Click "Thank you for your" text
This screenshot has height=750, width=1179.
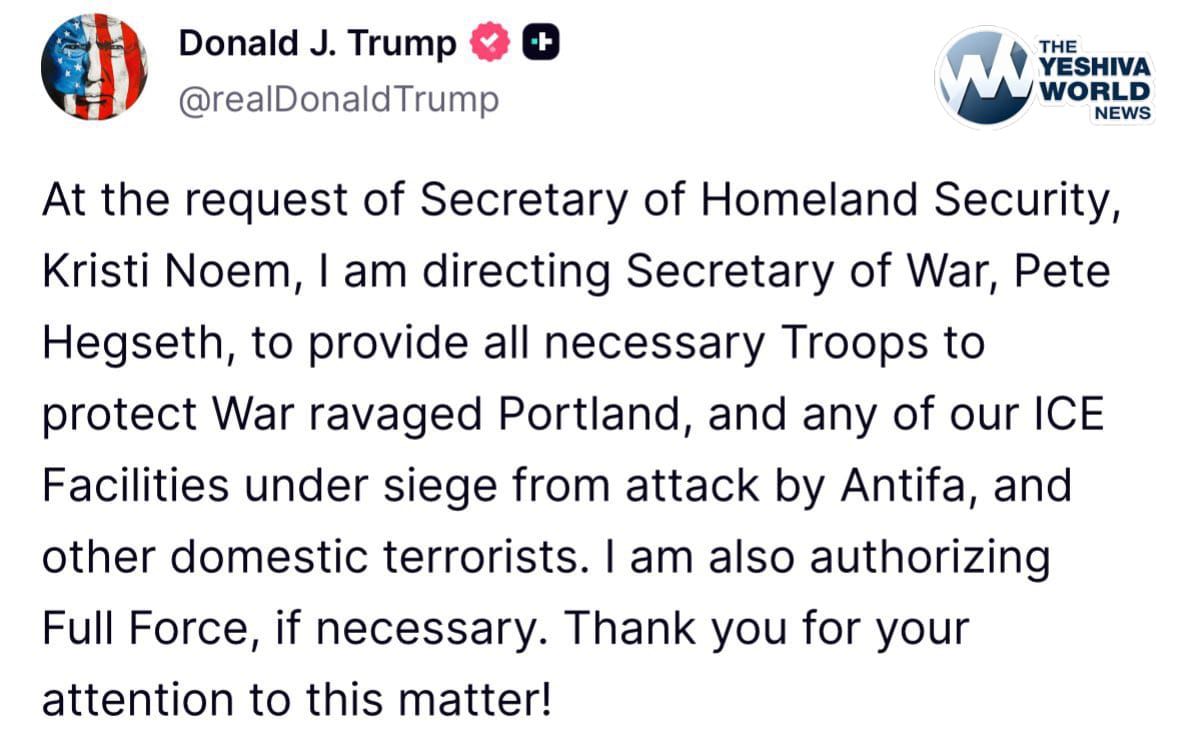tap(765, 628)
